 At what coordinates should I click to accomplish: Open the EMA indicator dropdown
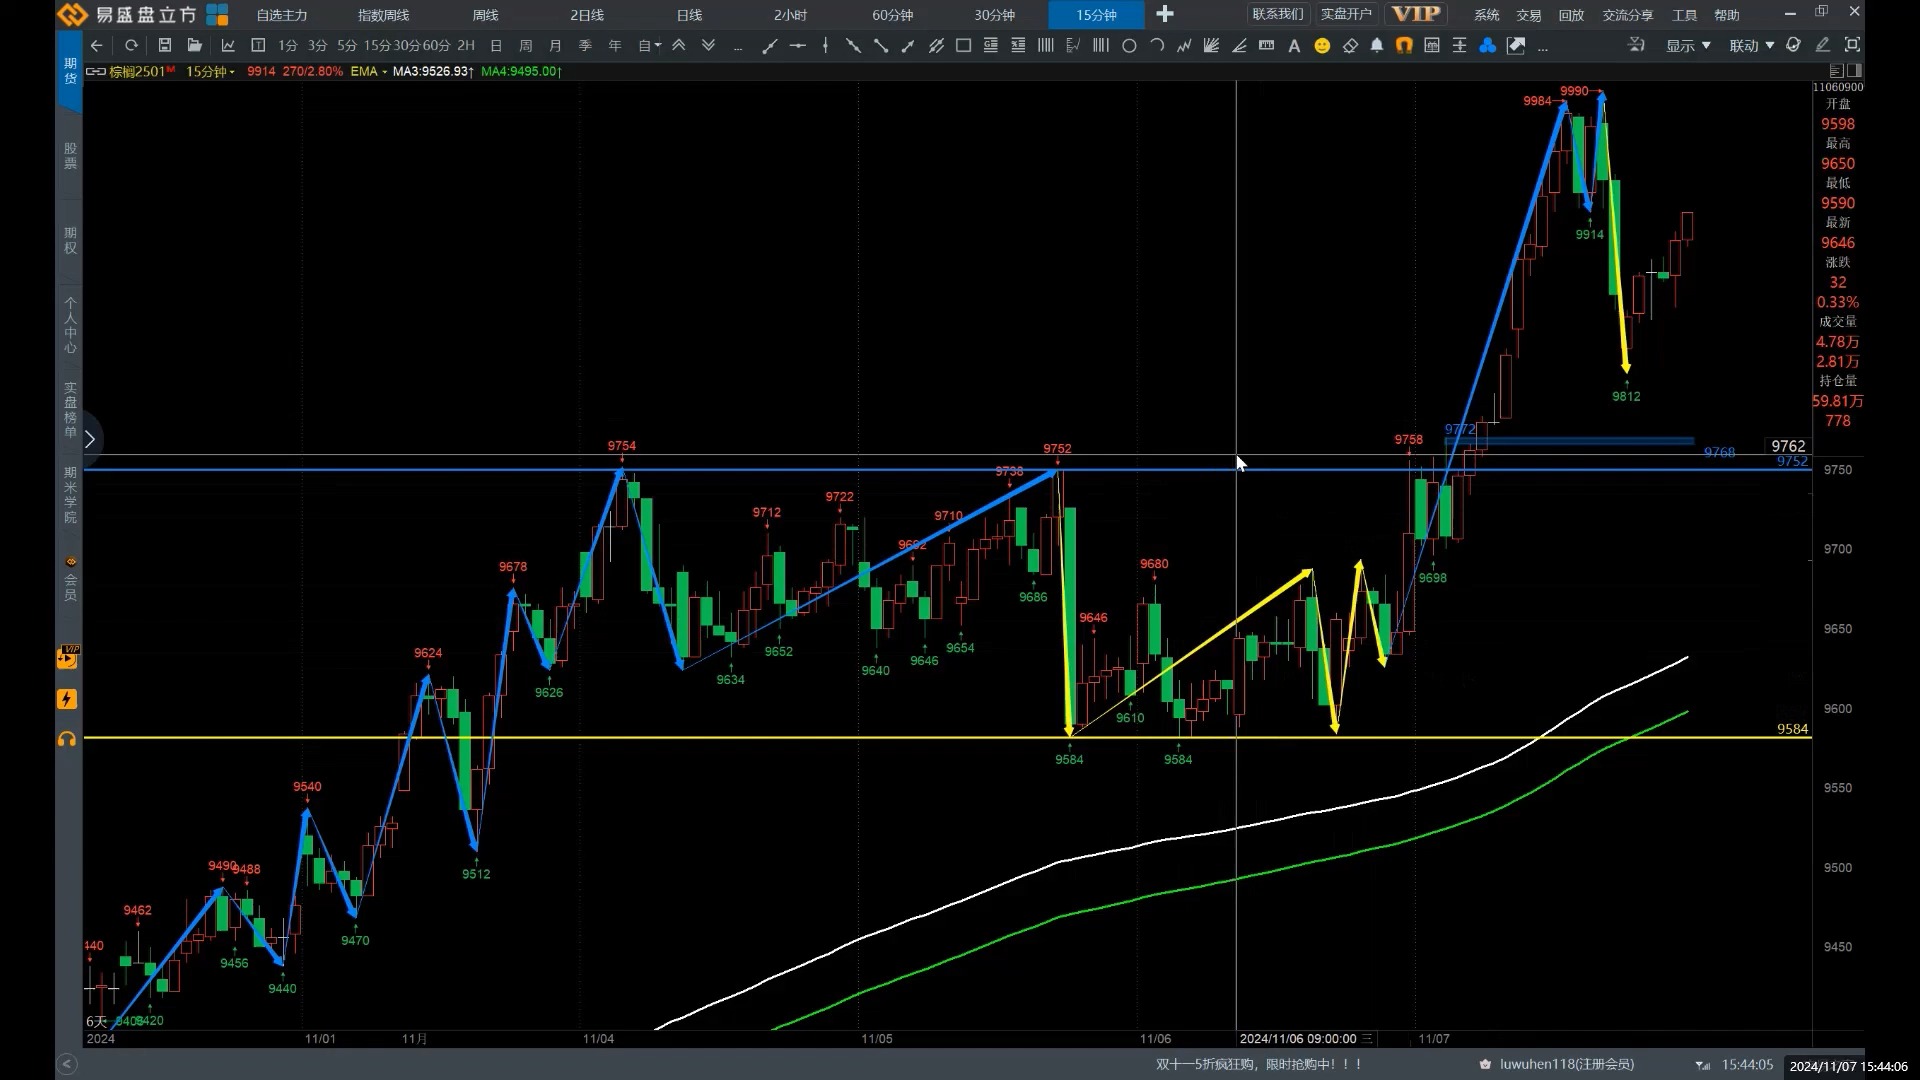(369, 72)
